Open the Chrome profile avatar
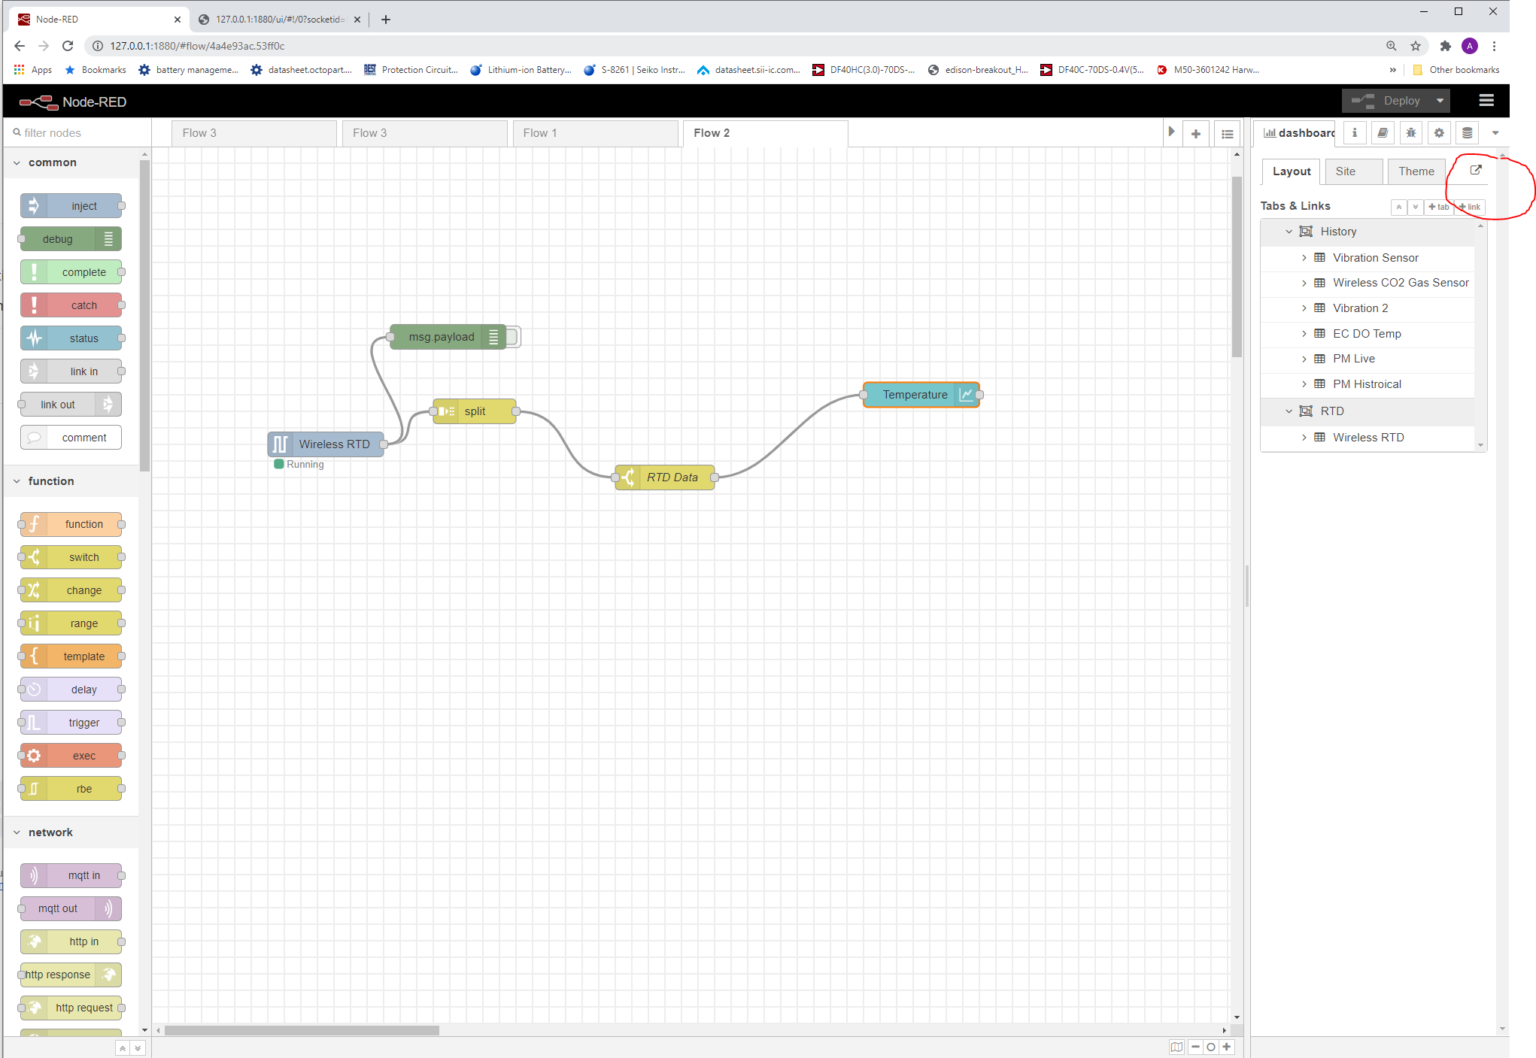Screen dimensions: 1536x1058 coord(1469,46)
